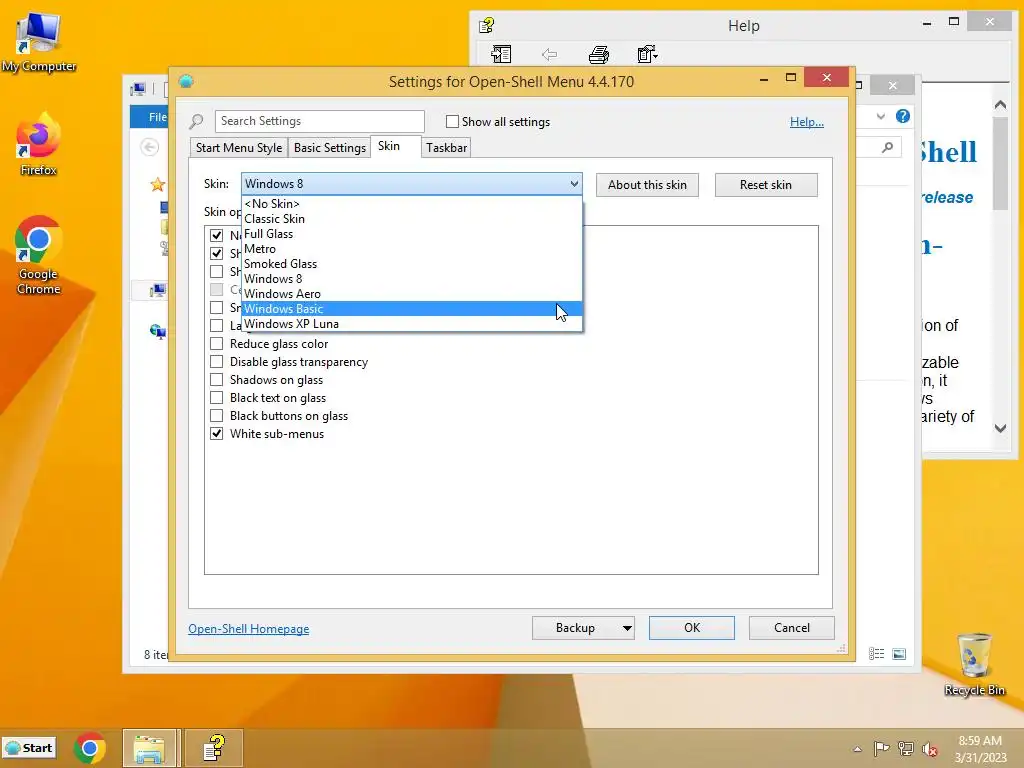Open Action Center flag tray icon
The height and width of the screenshot is (768, 1024).
coord(881,748)
